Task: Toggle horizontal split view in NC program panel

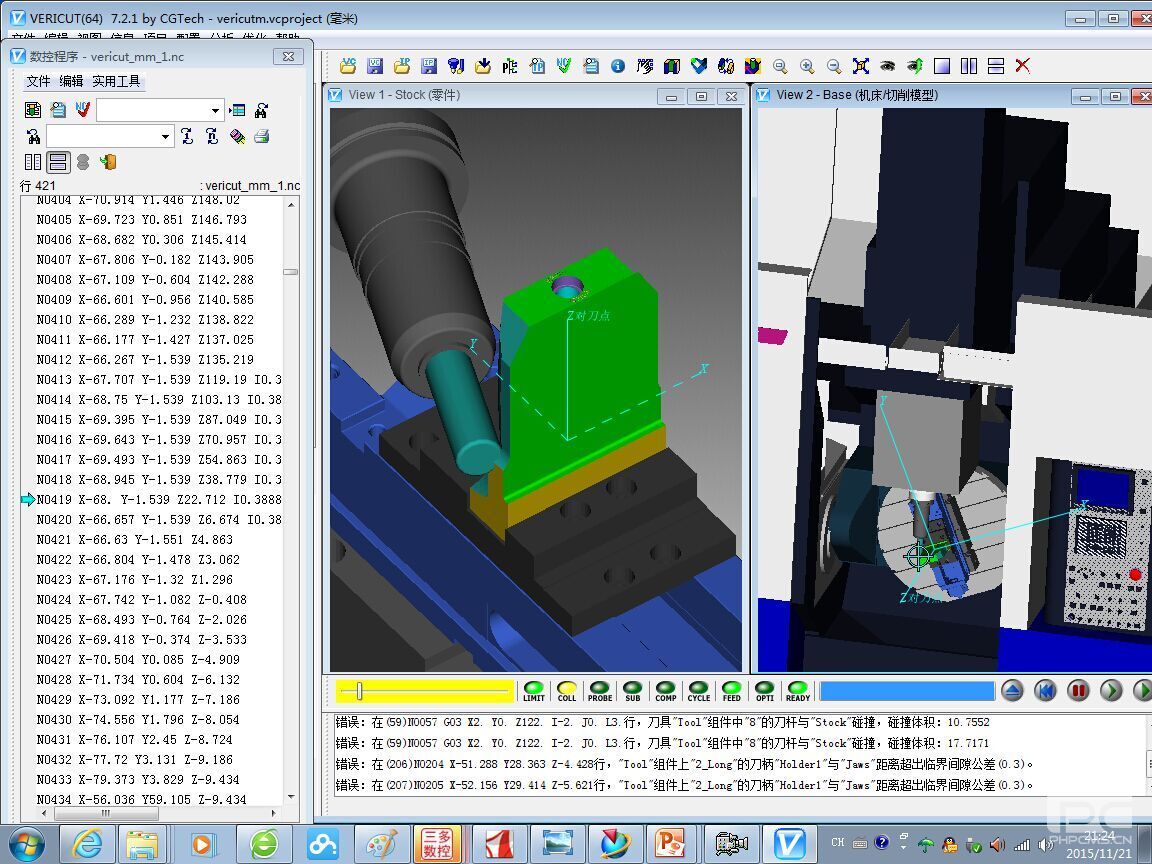Action: pos(58,162)
